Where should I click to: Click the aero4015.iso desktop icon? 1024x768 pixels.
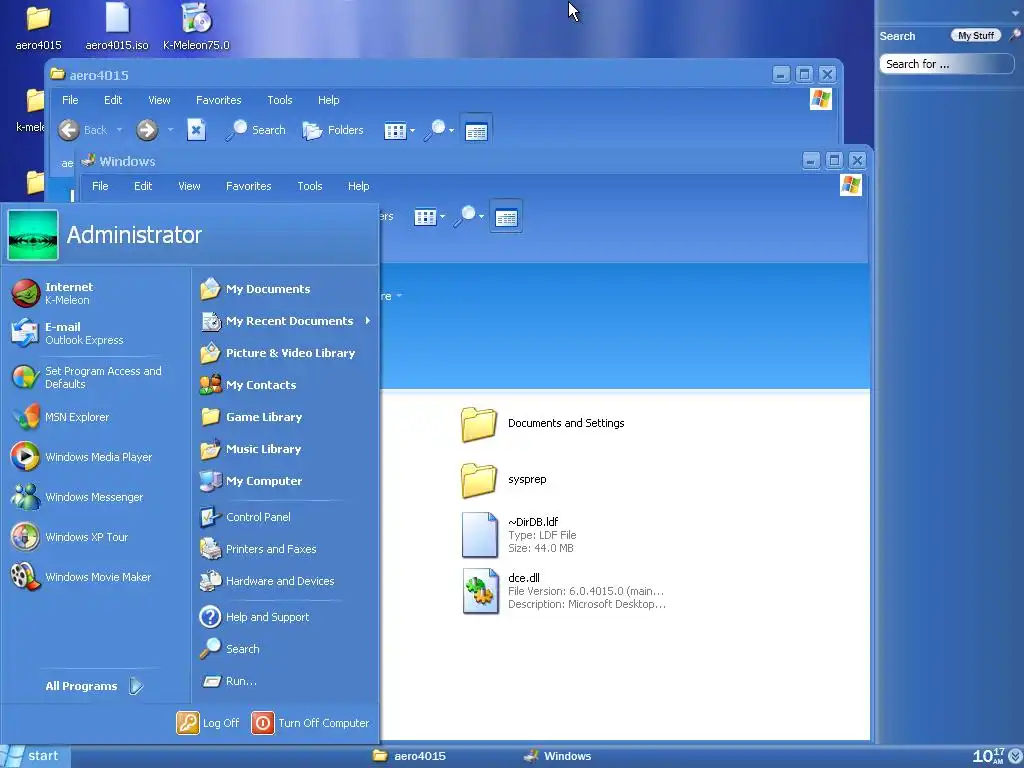click(117, 26)
